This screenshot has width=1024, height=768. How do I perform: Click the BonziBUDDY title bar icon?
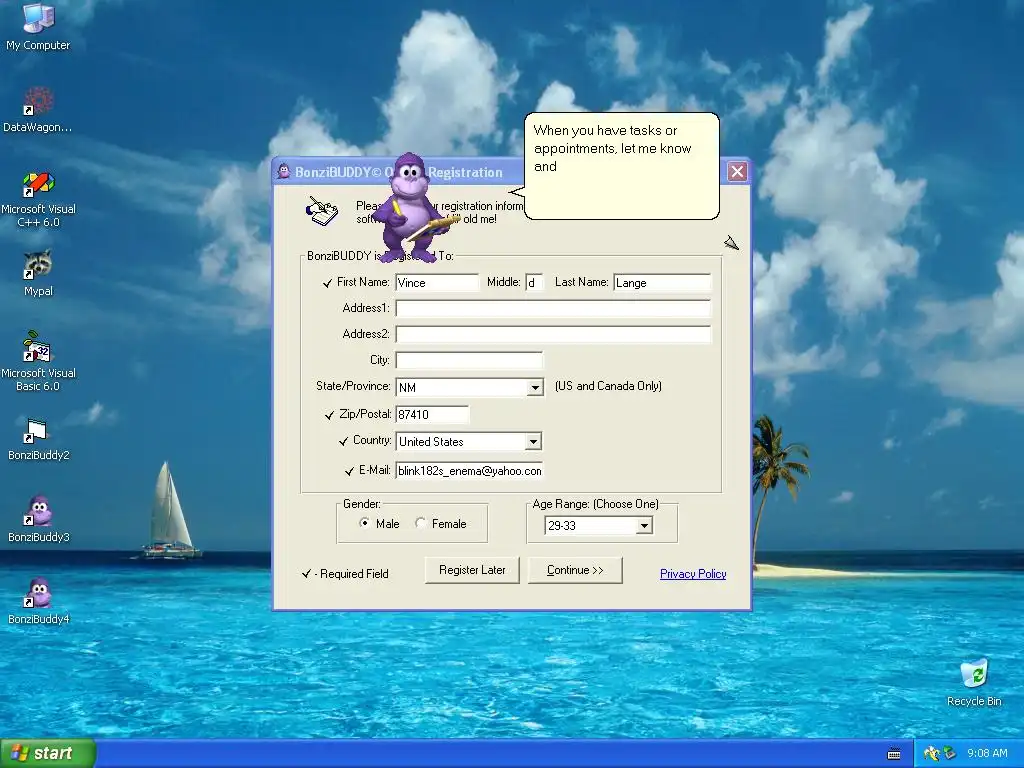coord(283,172)
